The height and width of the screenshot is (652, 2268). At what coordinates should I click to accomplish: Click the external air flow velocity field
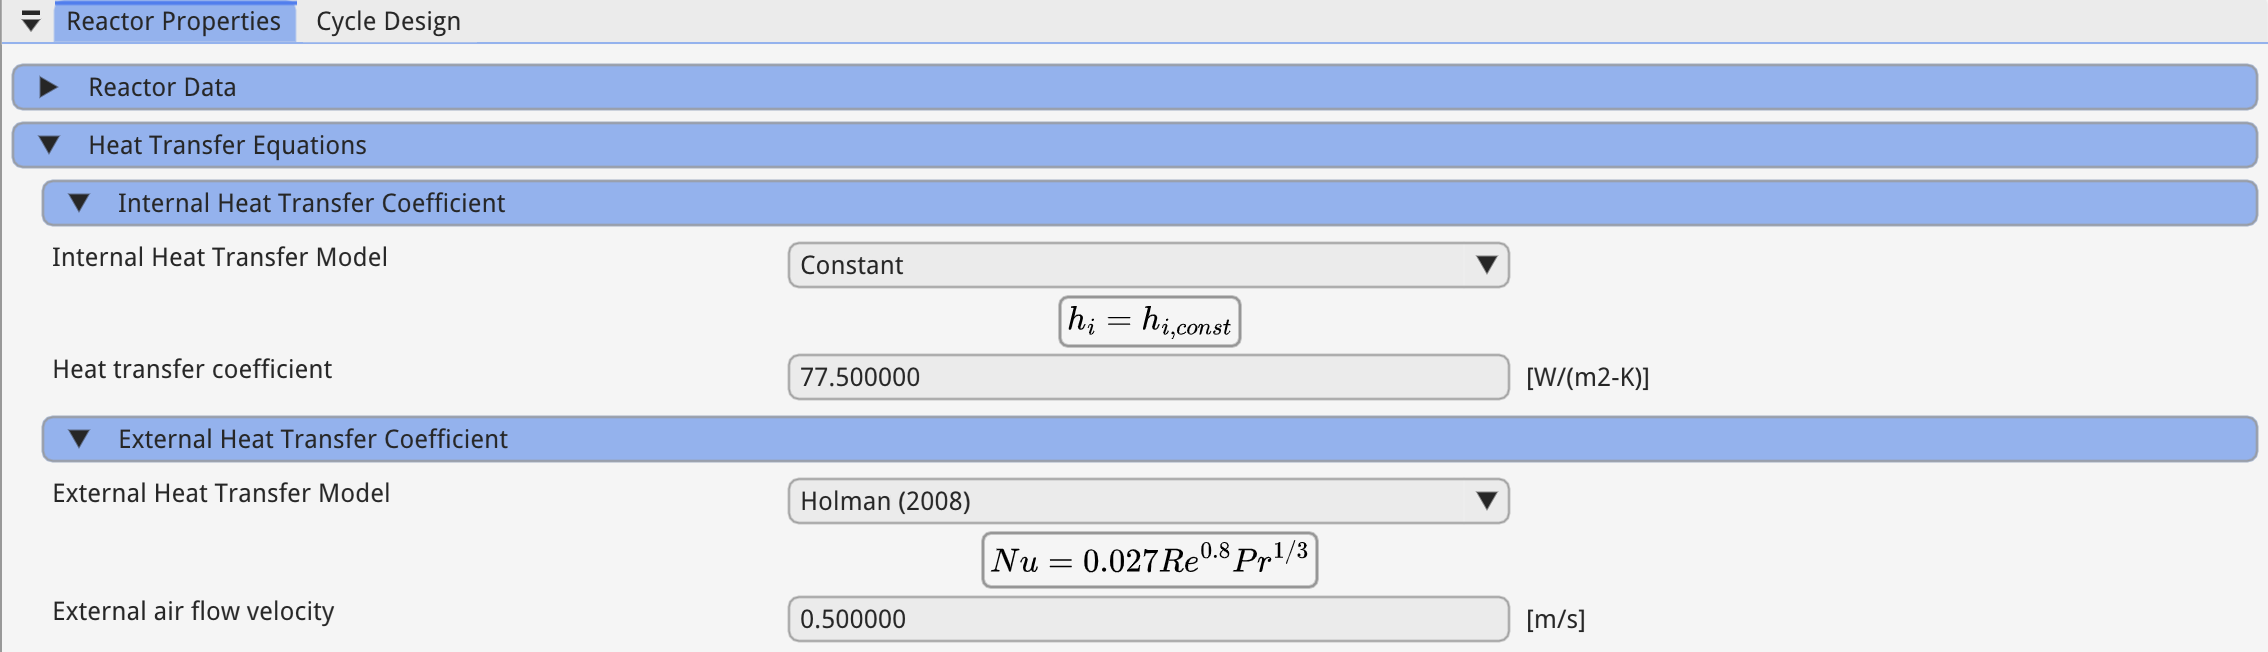(x=1147, y=619)
